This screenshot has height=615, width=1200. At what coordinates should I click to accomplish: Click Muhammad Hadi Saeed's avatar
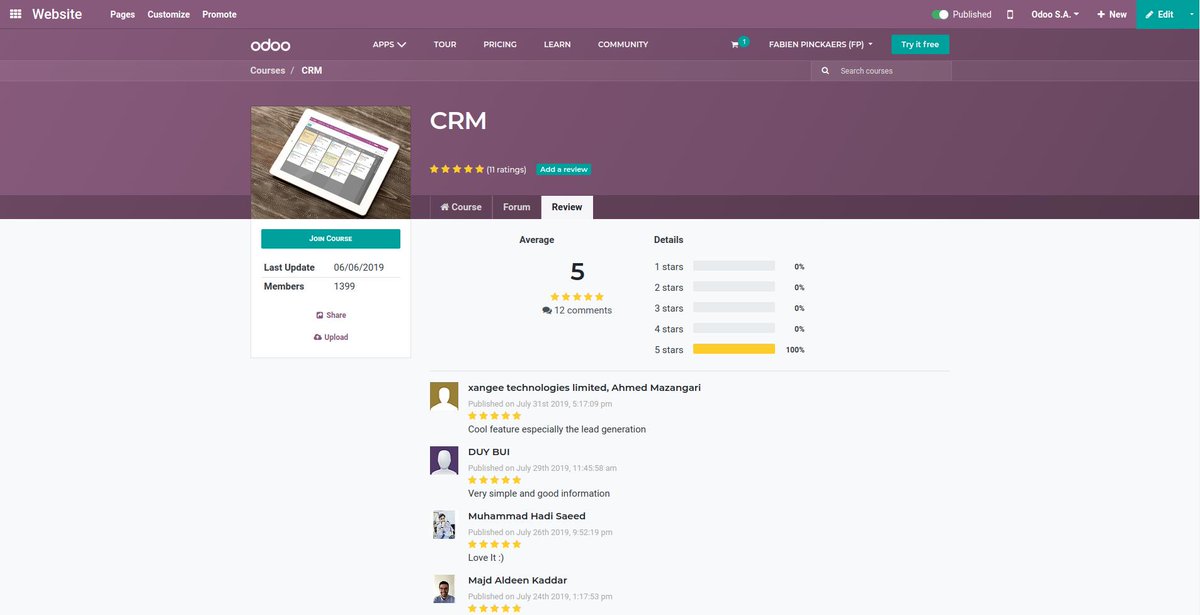(x=444, y=525)
